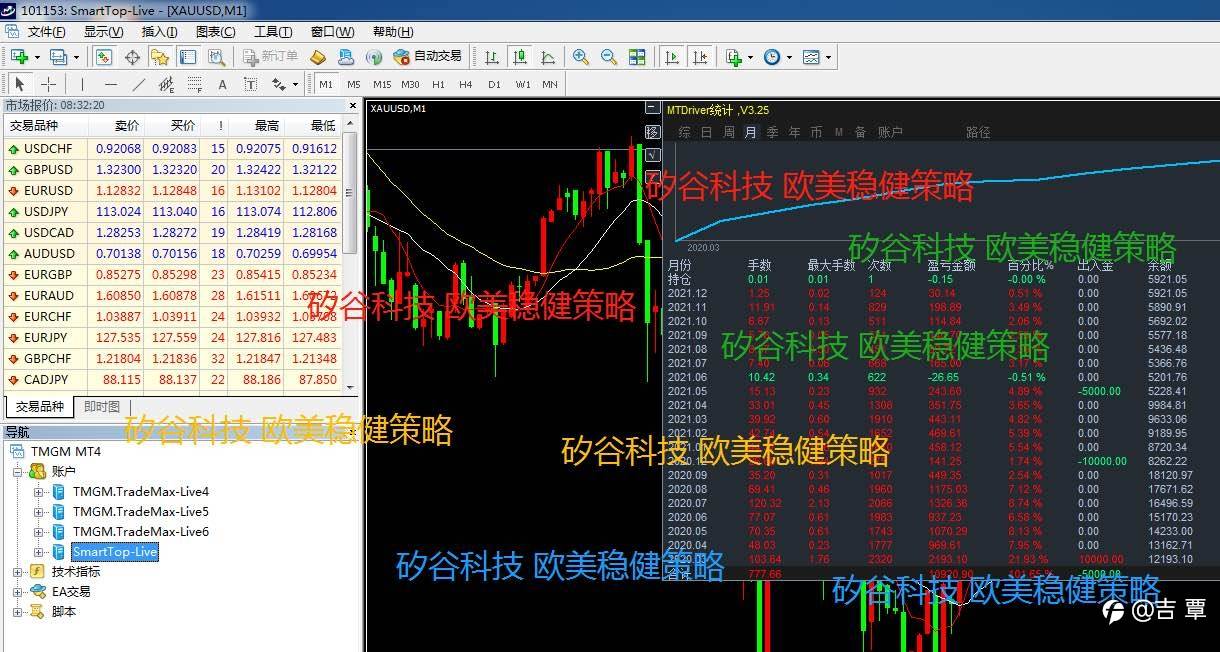
Task: Toggle chart auto scroll icon
Action: coord(672,57)
